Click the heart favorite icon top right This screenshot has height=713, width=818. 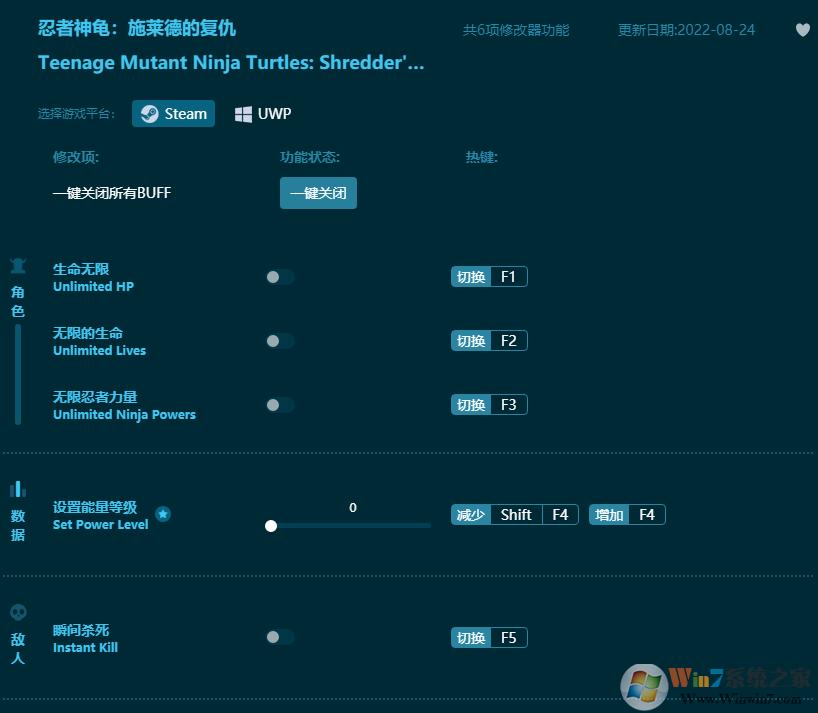[803, 30]
